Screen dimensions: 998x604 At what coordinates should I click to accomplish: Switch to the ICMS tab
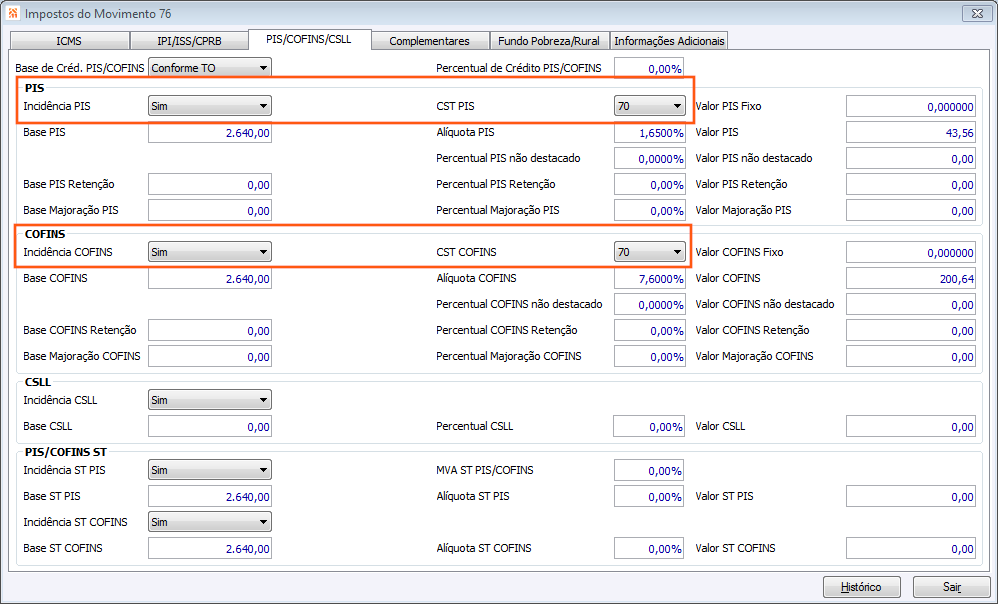[x=68, y=41]
